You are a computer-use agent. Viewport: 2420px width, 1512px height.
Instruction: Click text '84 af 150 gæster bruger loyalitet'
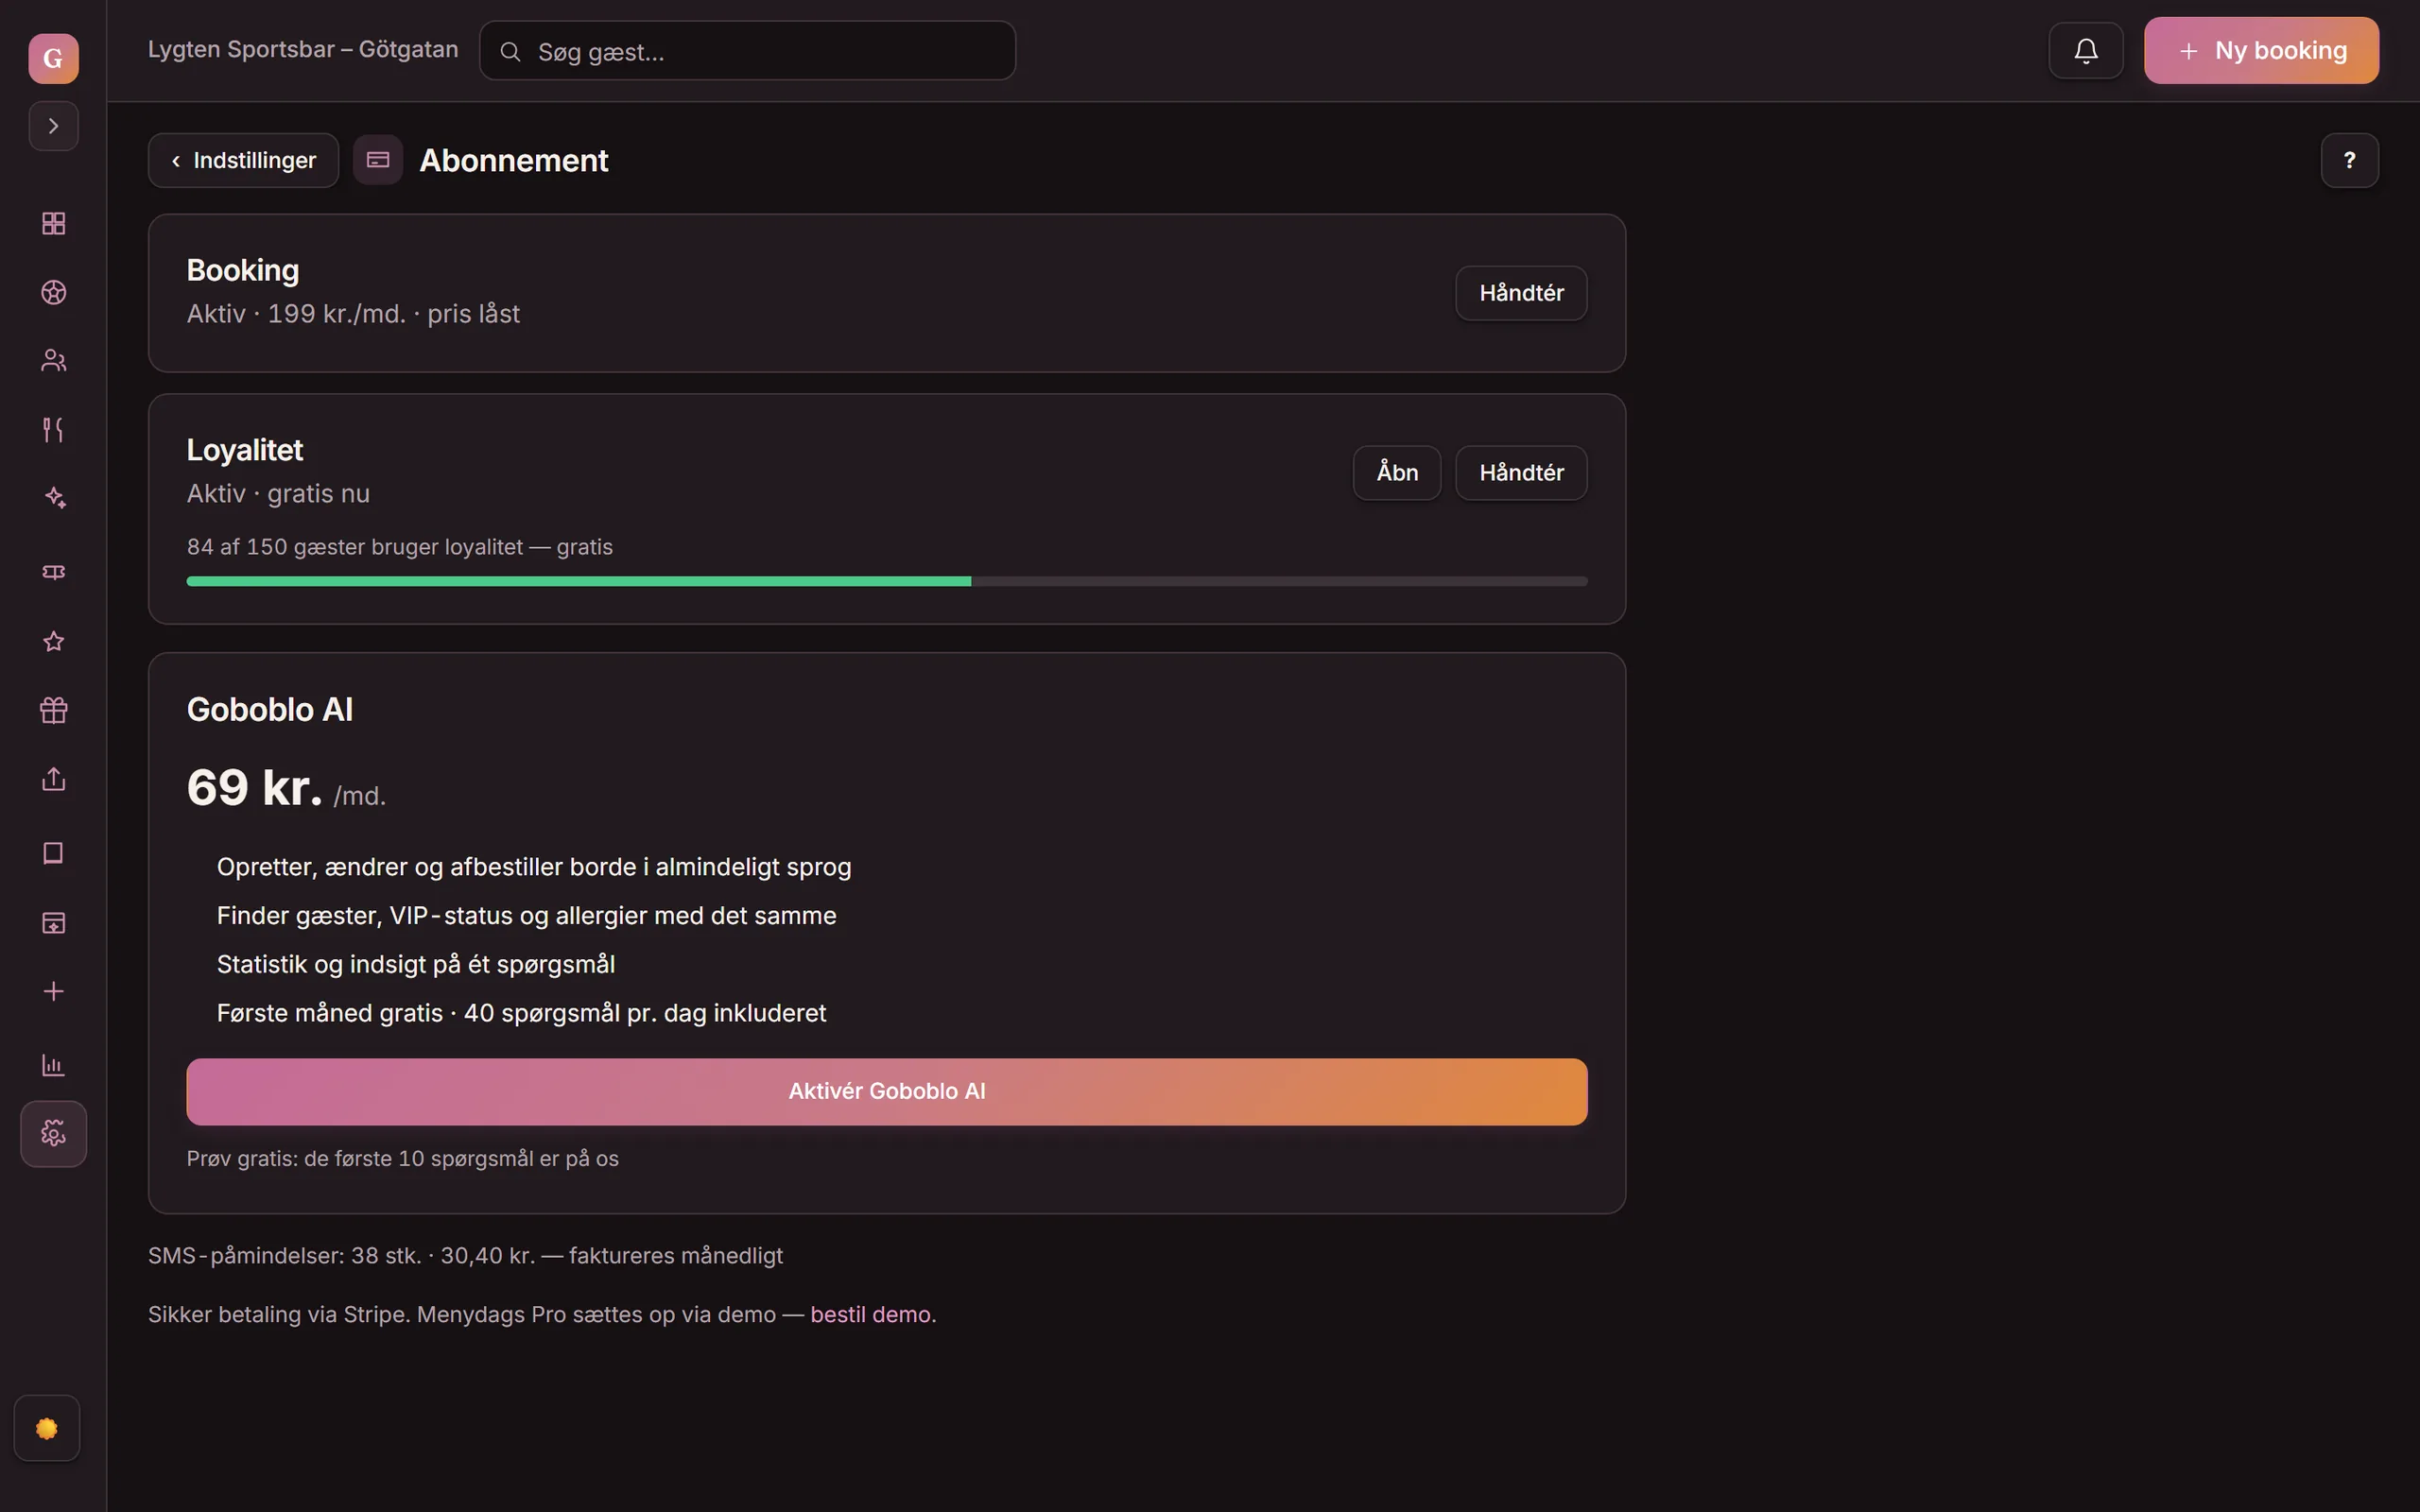coord(355,547)
